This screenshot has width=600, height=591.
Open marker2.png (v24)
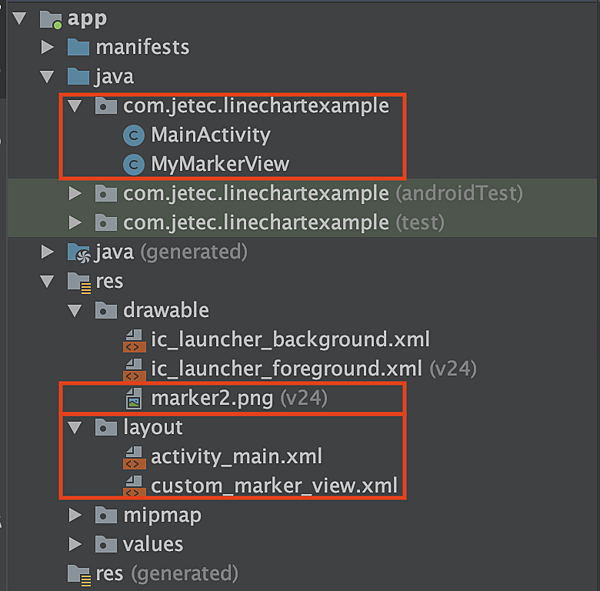pos(239,398)
